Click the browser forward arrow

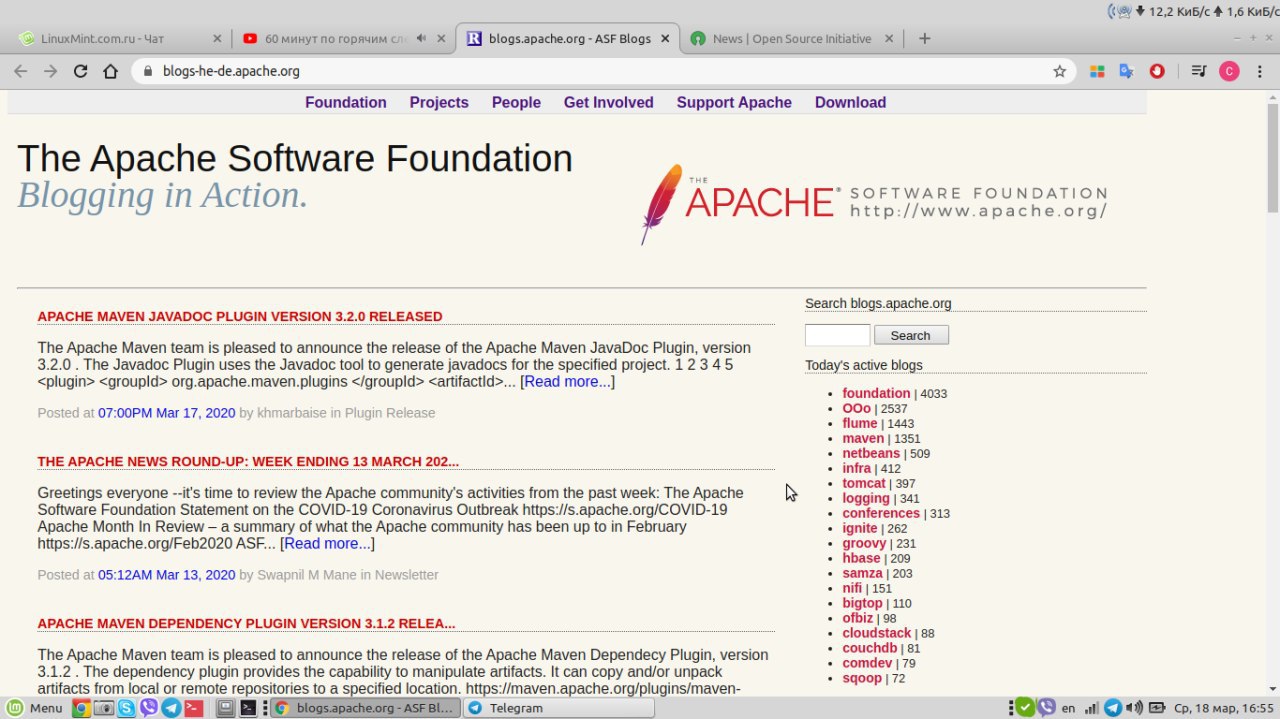click(x=50, y=71)
